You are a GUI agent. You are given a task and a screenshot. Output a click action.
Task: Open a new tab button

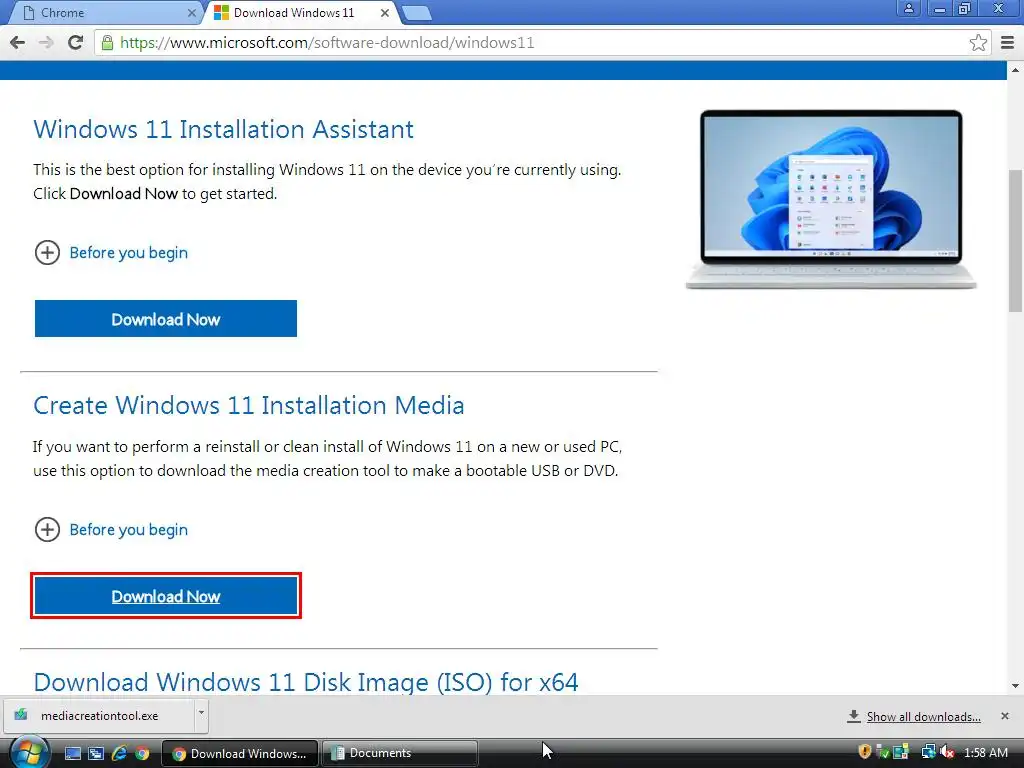416,13
